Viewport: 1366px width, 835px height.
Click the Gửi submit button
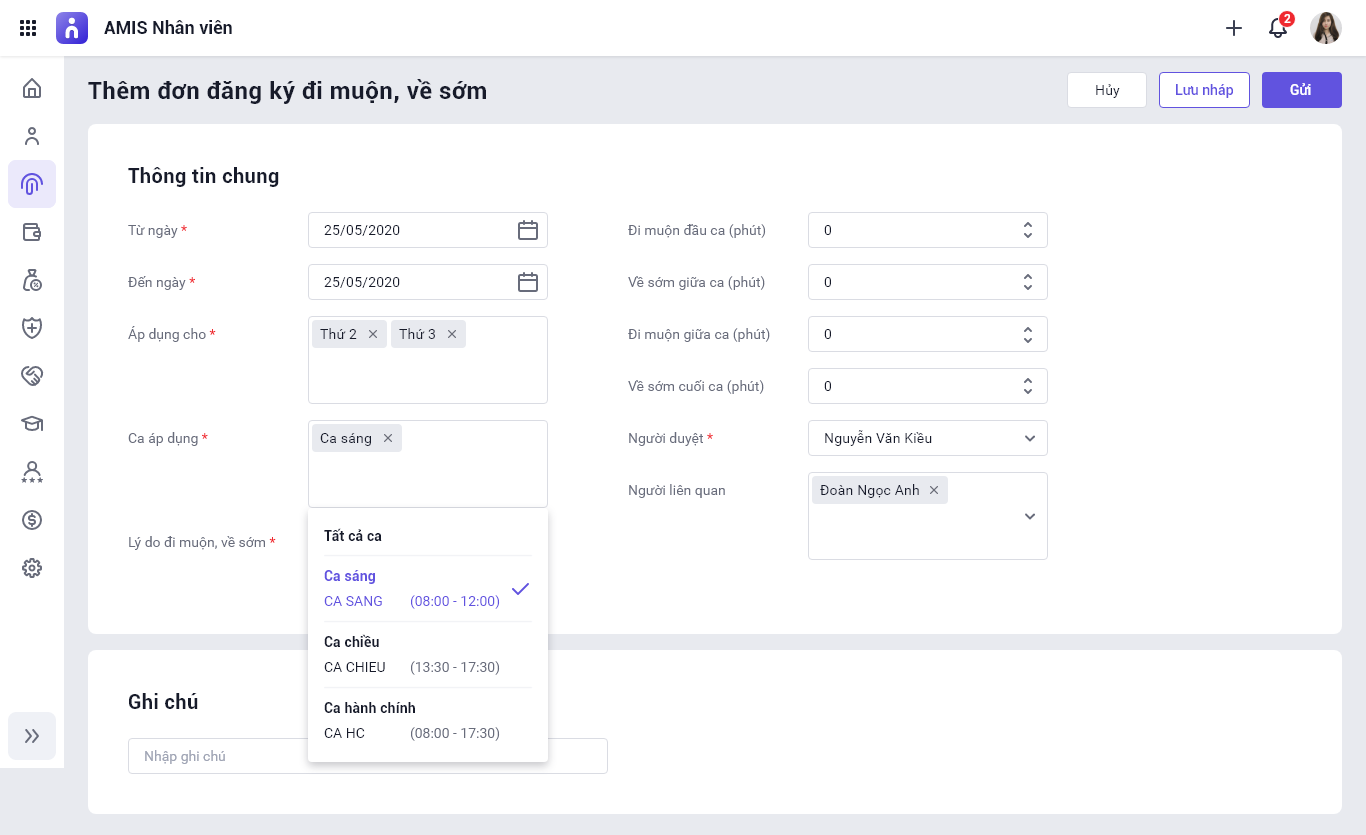coord(1301,90)
